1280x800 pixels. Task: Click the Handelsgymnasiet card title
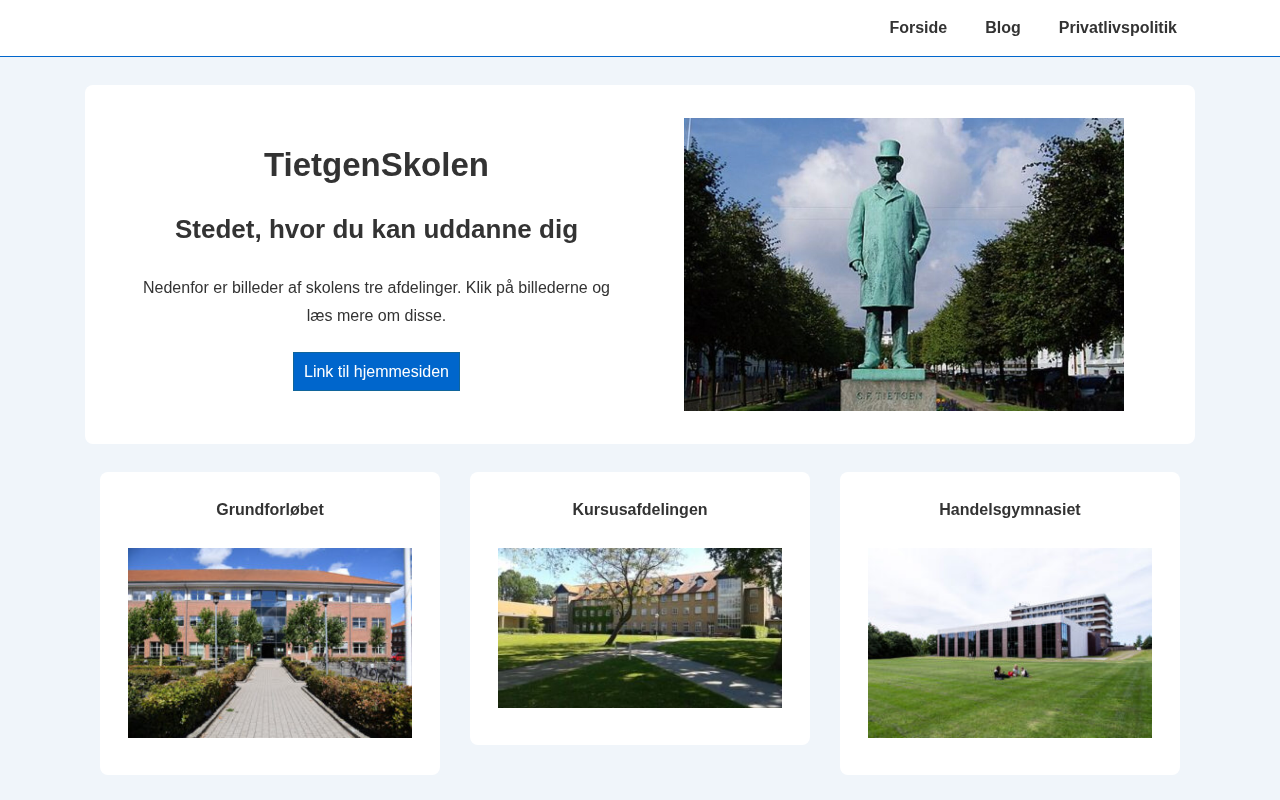tap(1010, 510)
